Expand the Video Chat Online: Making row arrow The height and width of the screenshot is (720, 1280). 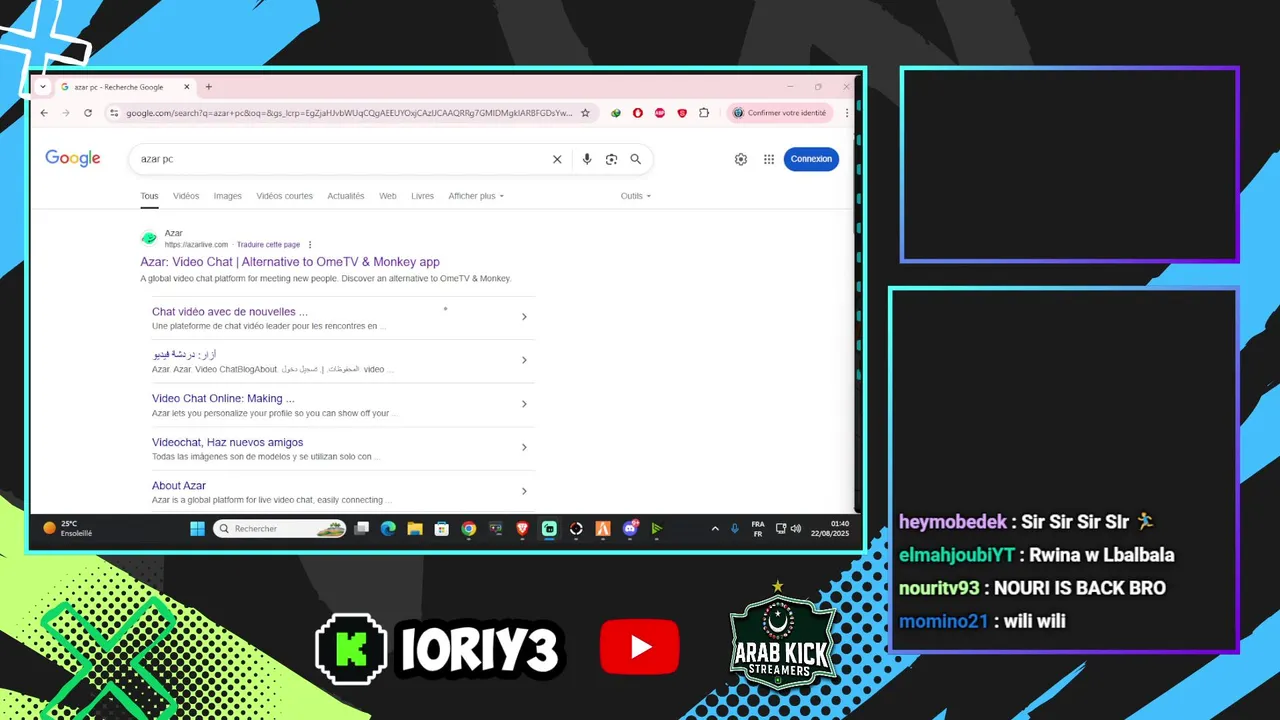[x=524, y=404]
